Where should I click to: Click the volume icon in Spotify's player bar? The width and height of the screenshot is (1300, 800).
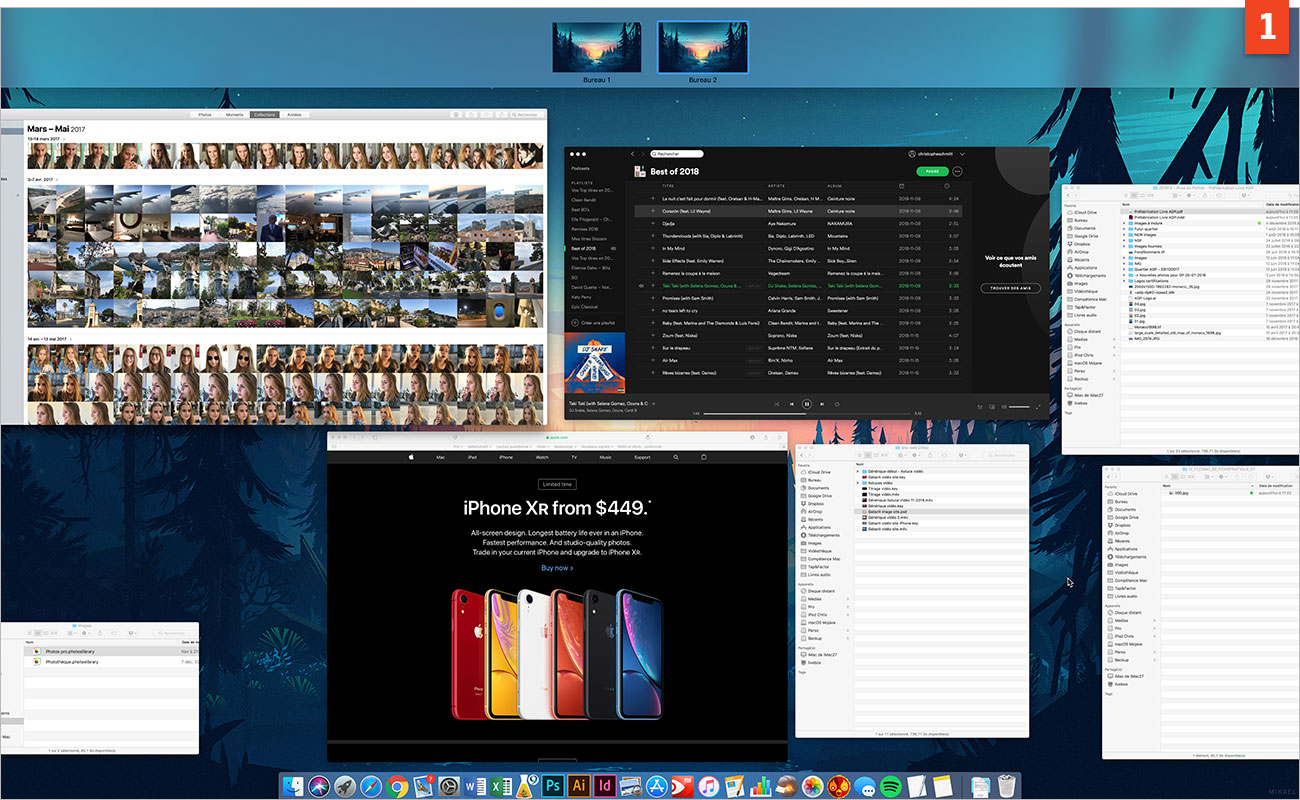coord(1002,406)
